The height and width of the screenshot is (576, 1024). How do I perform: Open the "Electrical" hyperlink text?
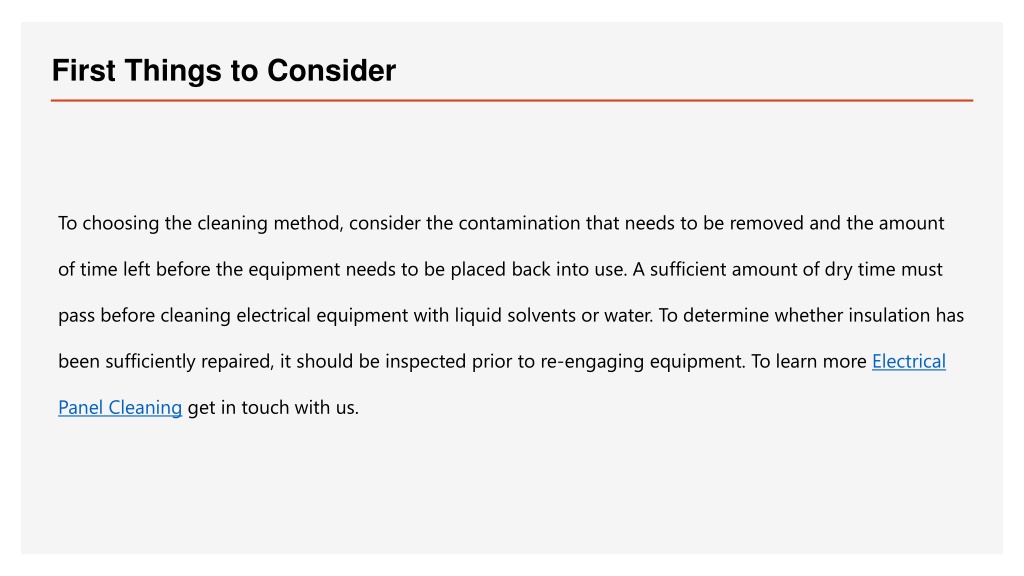[908, 361]
